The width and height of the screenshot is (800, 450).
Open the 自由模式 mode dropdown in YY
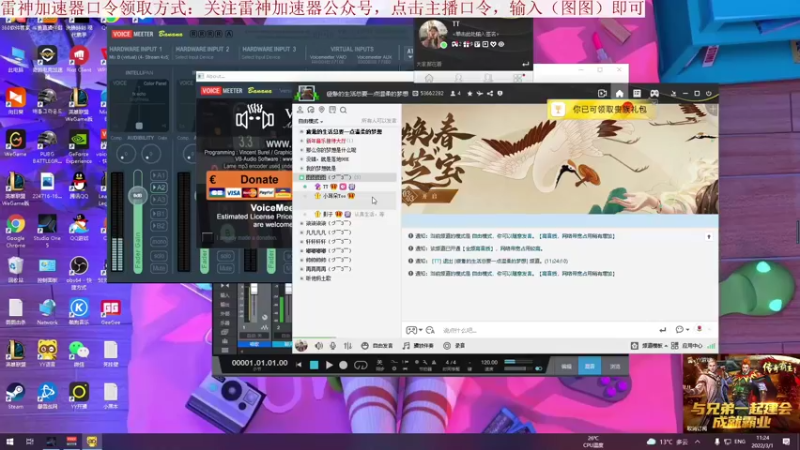[x=310, y=121]
